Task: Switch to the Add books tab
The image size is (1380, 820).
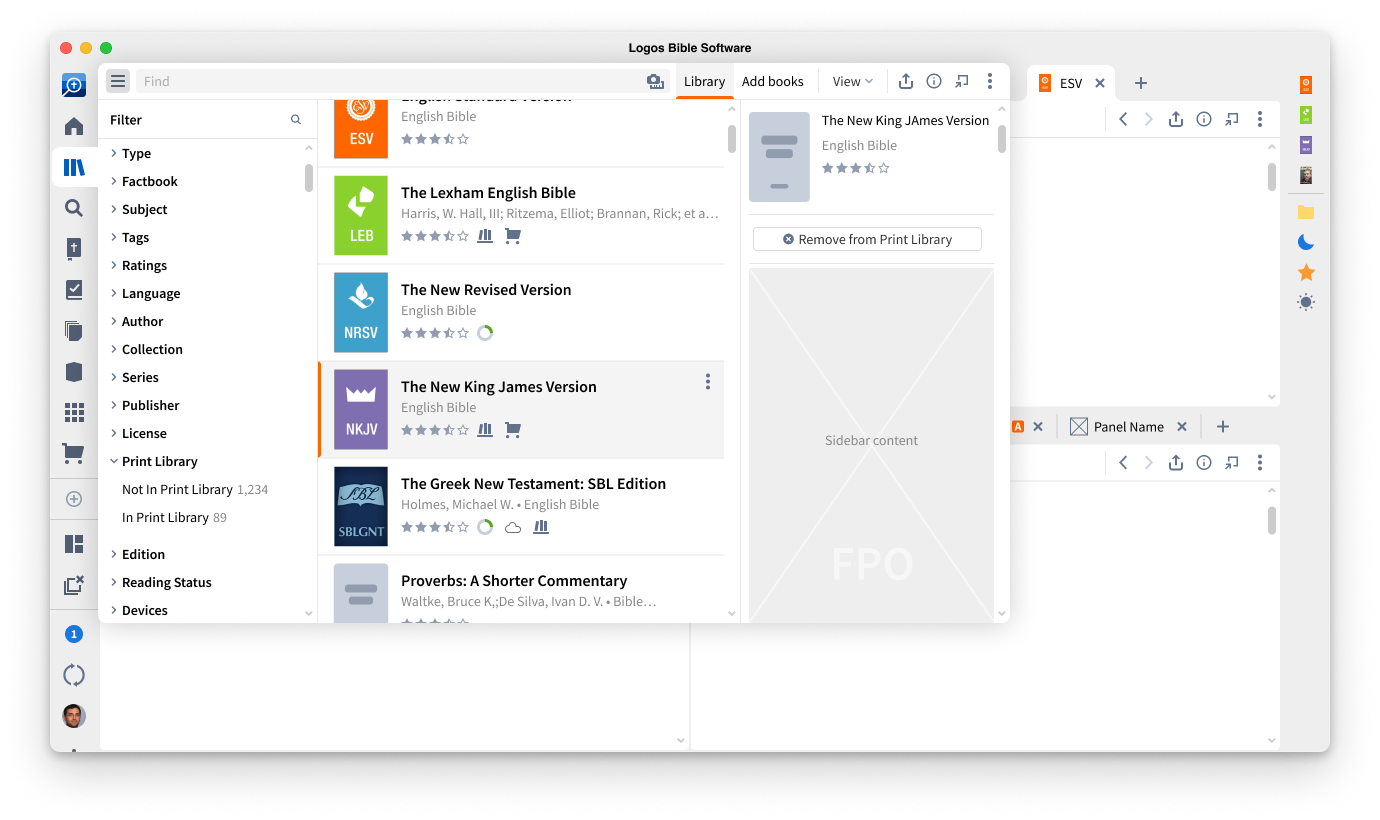Action: pos(773,82)
